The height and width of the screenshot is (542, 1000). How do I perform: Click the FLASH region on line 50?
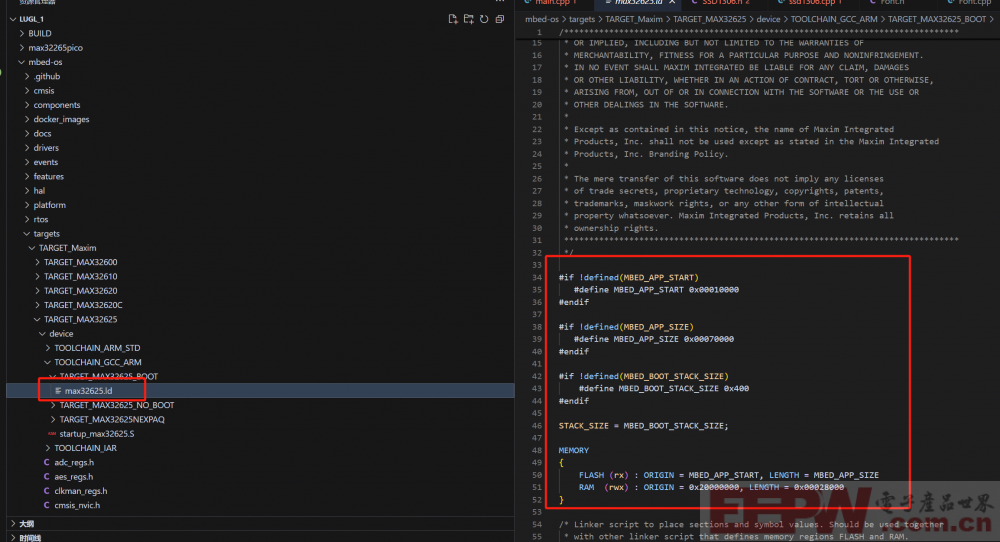(x=591, y=475)
